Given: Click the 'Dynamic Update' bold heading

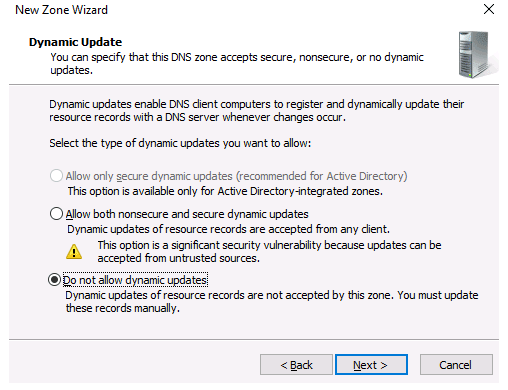Looking at the screenshot, I should coord(75,42).
